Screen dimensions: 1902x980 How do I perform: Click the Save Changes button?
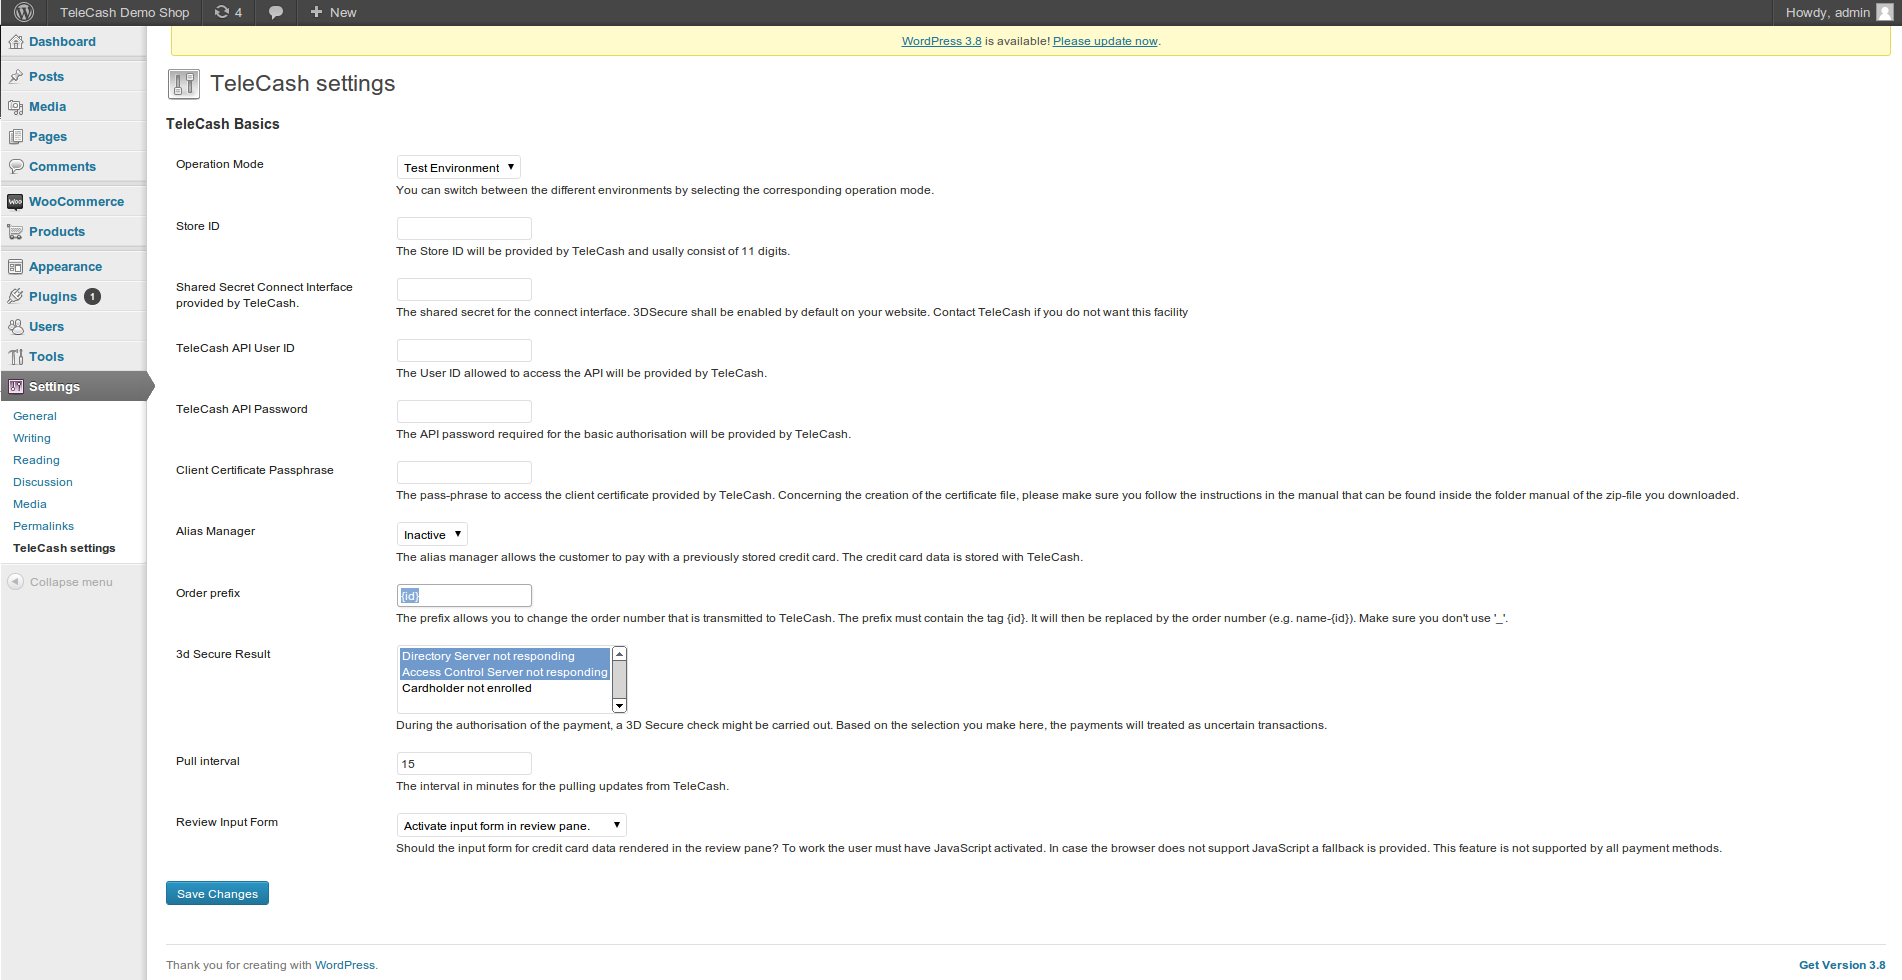point(217,893)
